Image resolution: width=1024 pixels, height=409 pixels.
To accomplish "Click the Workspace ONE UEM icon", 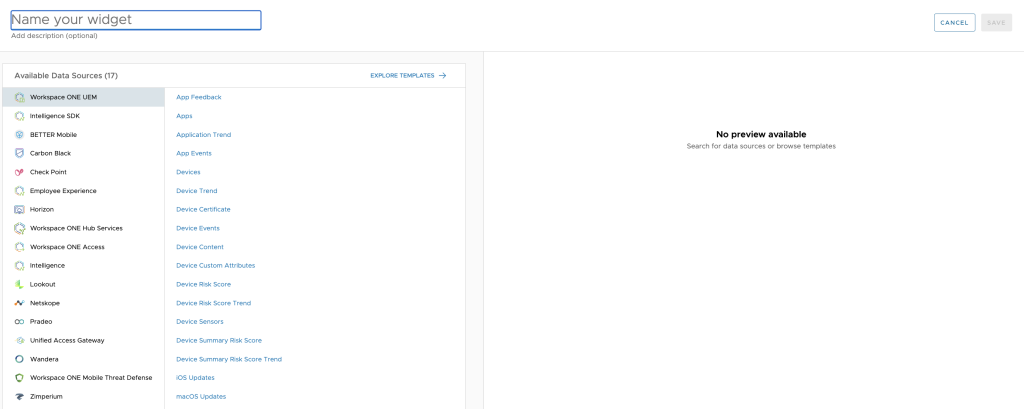I will pos(20,97).
